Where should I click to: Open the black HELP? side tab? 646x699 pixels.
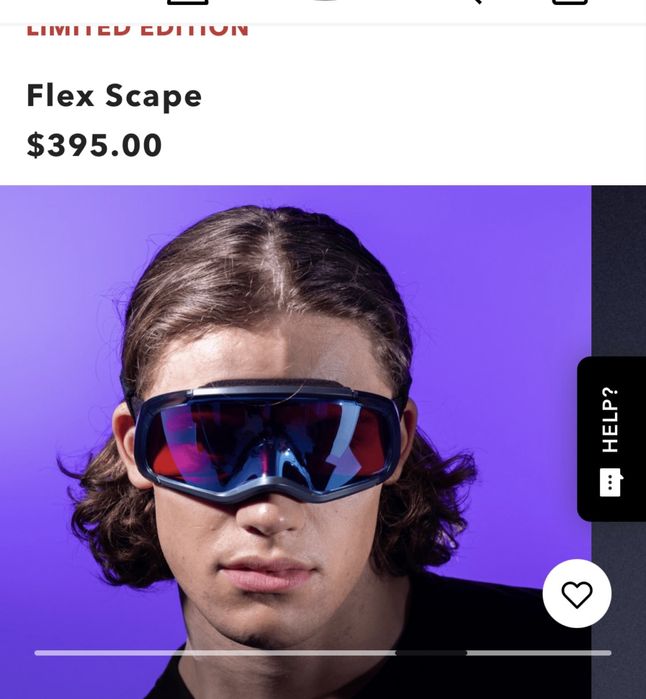coord(611,439)
